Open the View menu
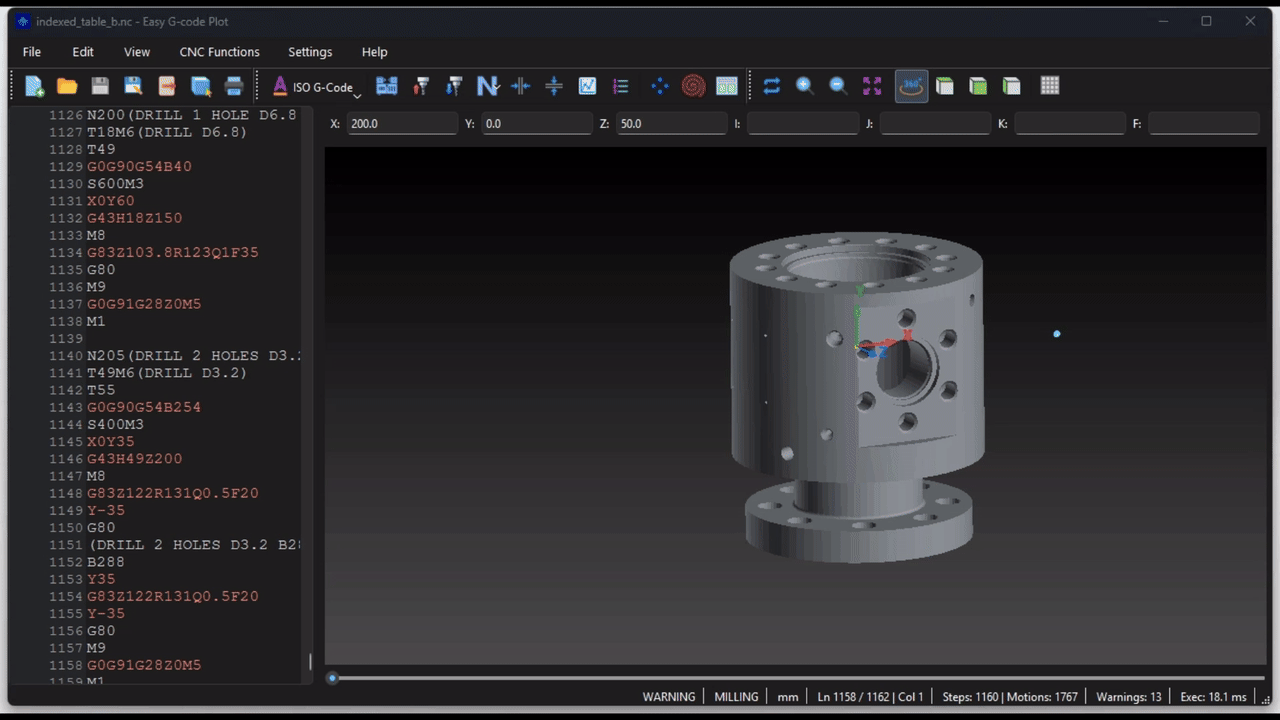 pos(137,52)
